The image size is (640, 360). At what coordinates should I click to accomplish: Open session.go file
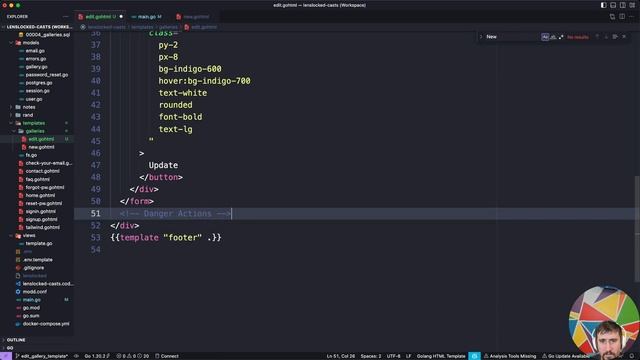38,91
